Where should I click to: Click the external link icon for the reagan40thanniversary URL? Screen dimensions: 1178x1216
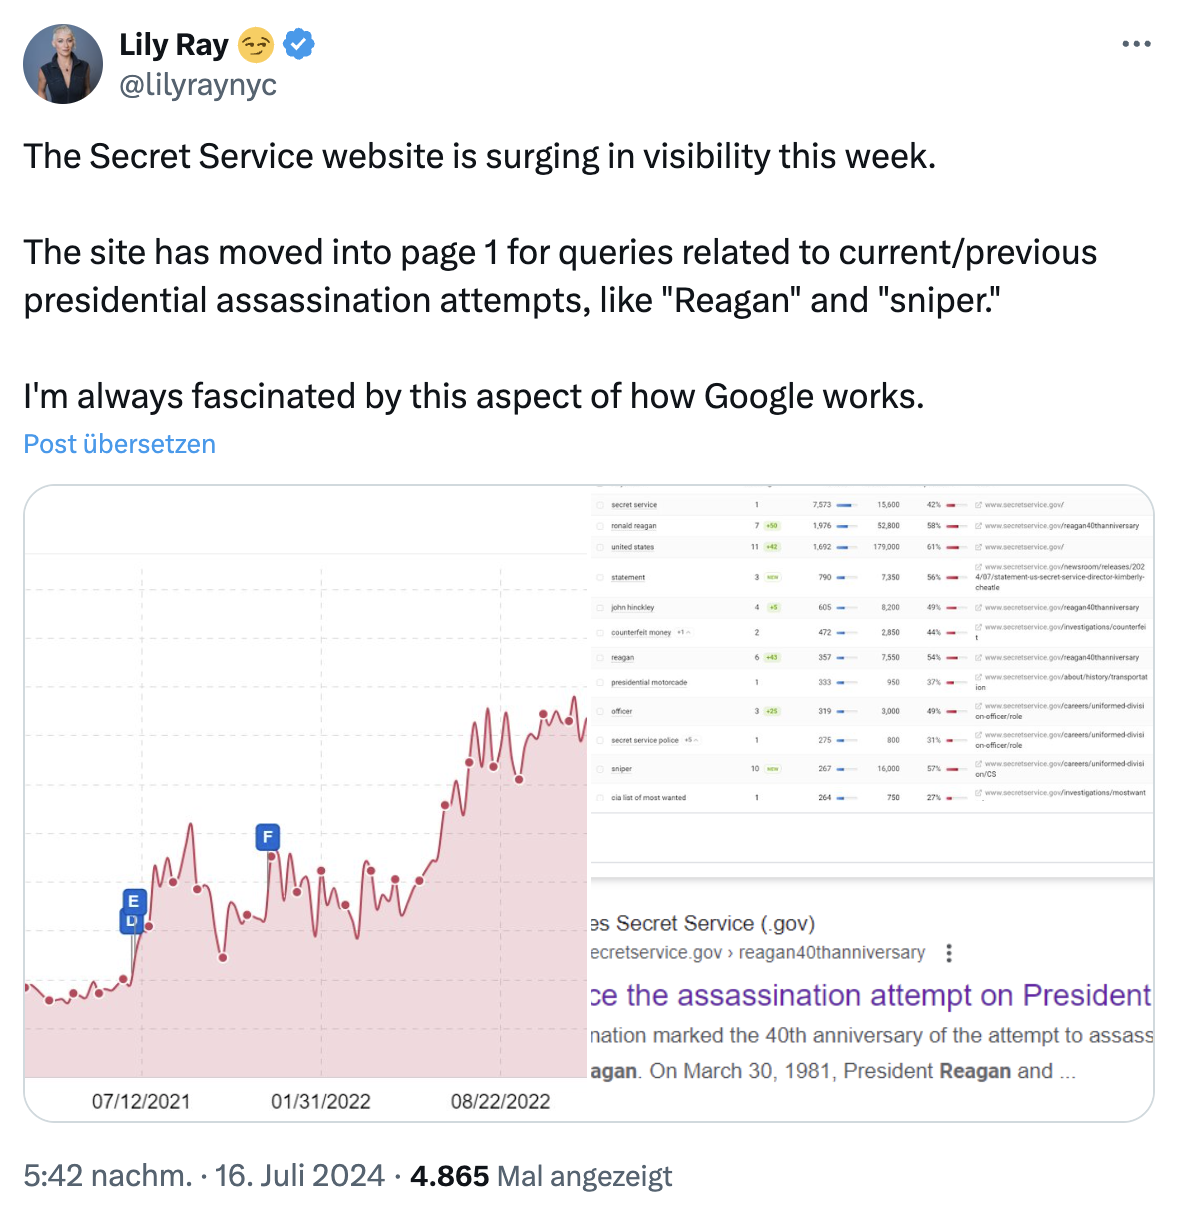coord(978,525)
